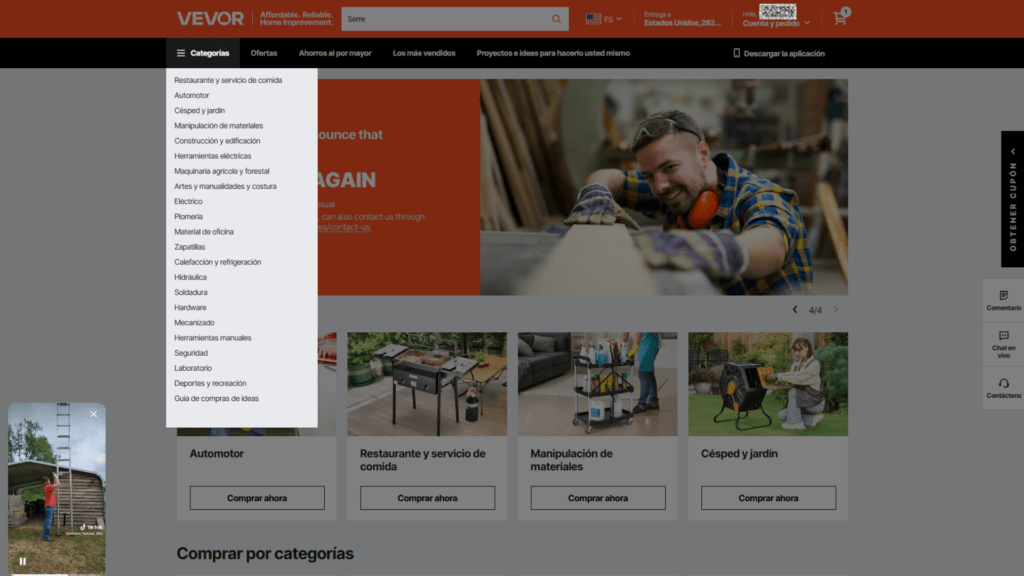Screen dimensions: 1024x576
Task: Select Hardware category
Action: point(190,308)
